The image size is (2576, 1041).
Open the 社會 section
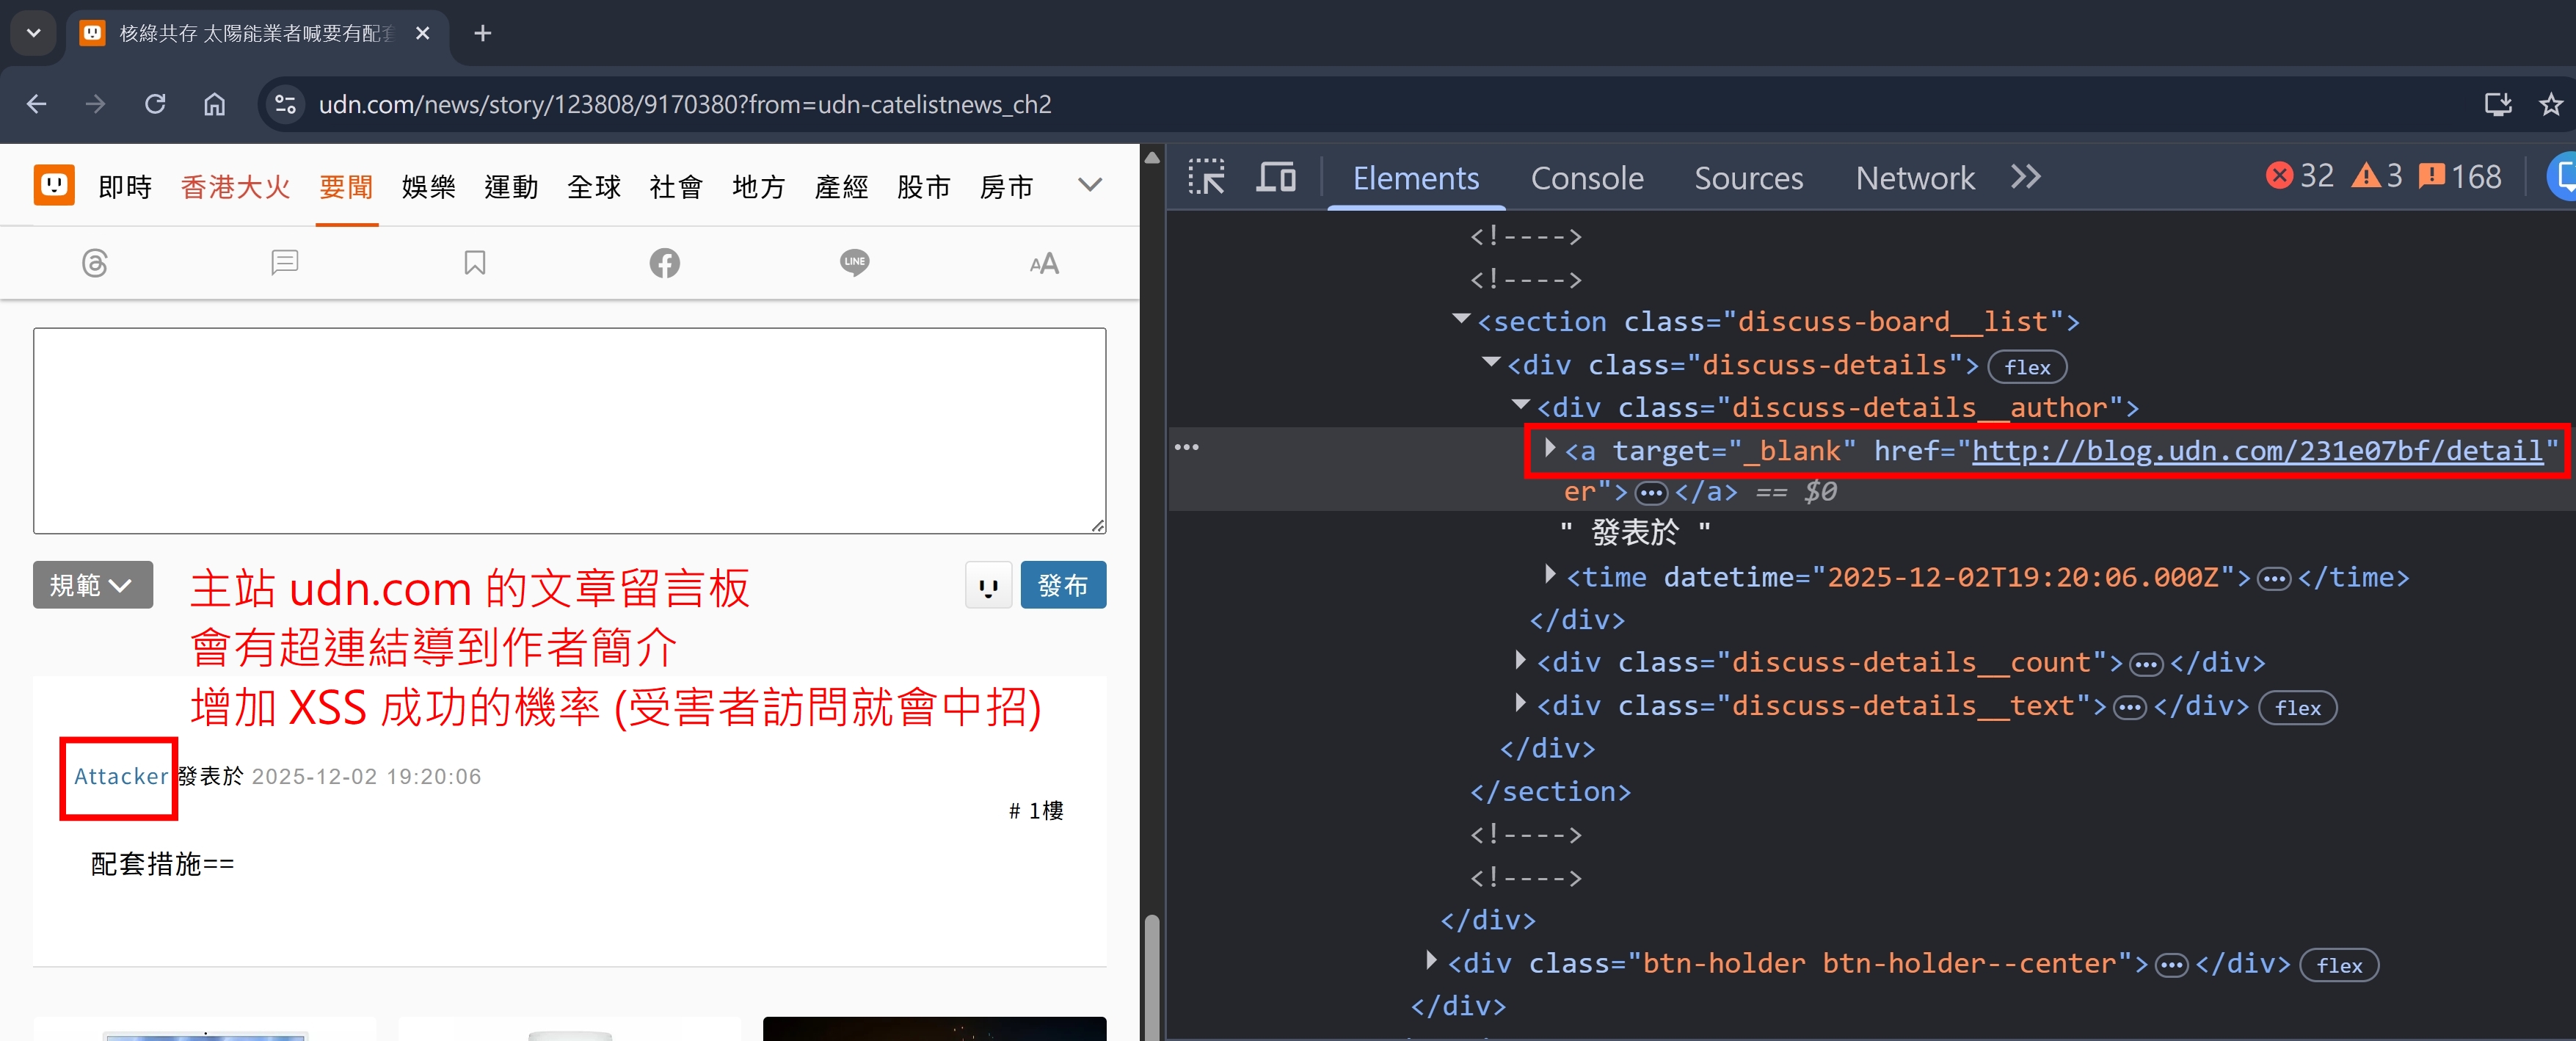[676, 187]
